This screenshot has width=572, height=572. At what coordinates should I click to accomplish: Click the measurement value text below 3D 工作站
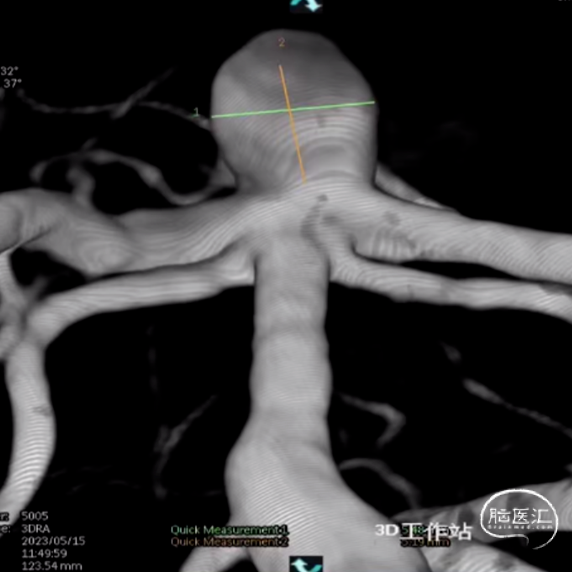(425, 542)
